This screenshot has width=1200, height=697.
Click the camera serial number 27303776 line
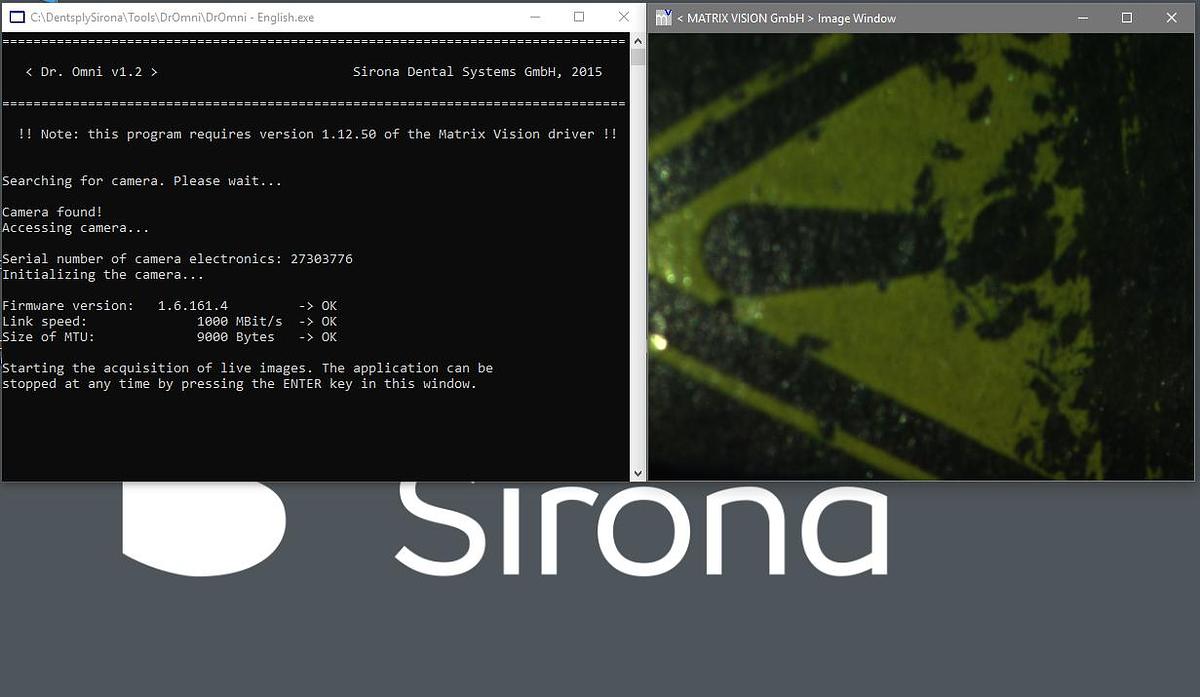click(x=177, y=259)
